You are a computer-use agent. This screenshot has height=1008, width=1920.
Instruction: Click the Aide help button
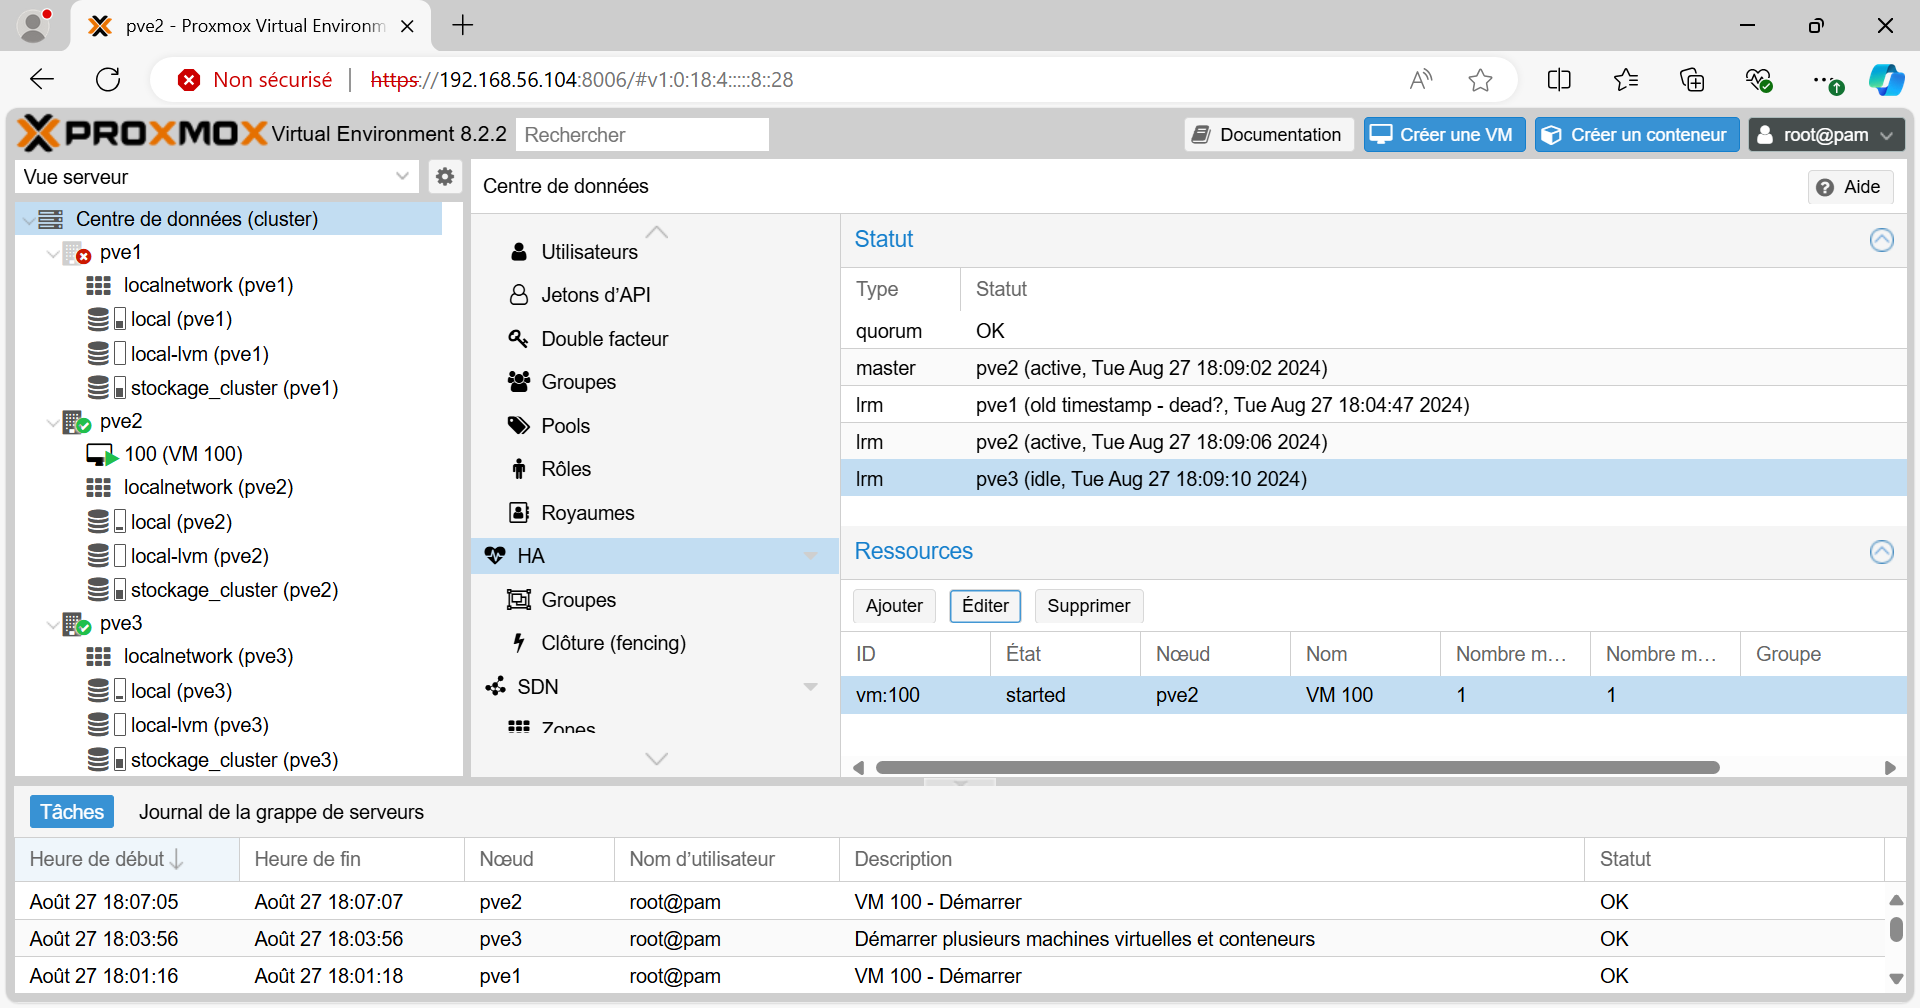pyautogui.click(x=1850, y=187)
